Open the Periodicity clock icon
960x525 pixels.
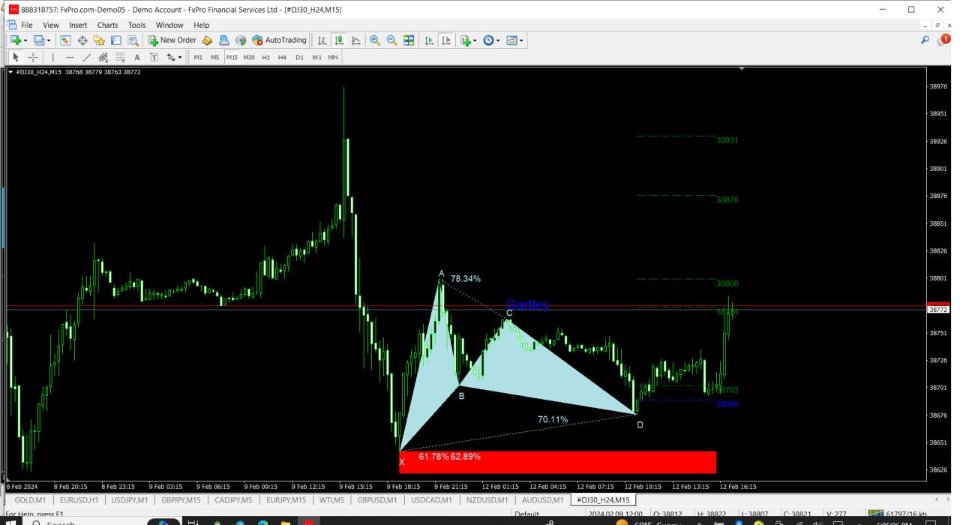(x=488, y=40)
